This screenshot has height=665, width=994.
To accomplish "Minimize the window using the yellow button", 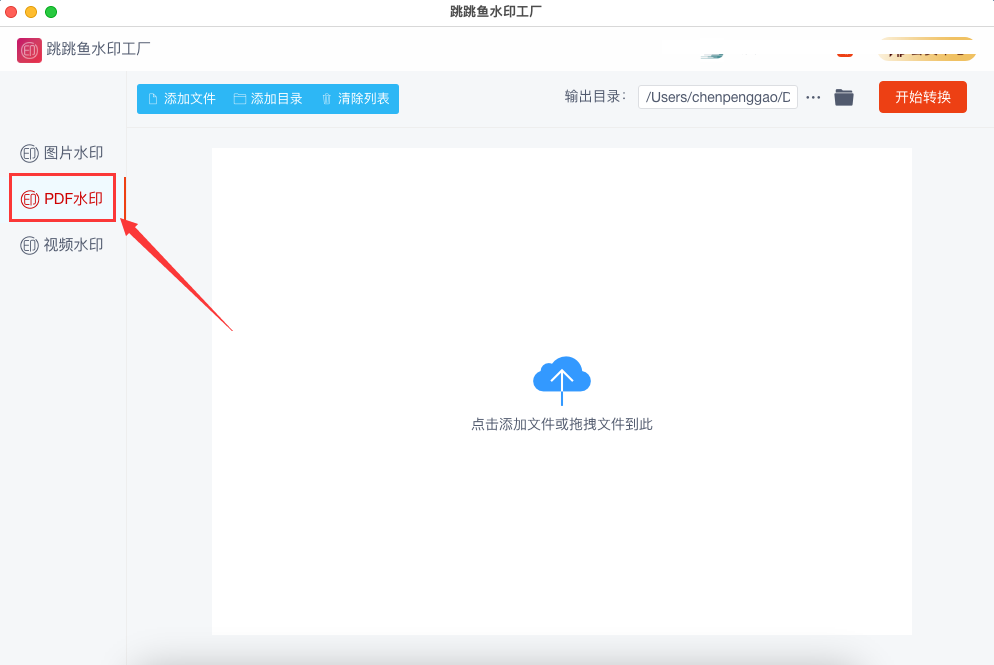I will (31, 12).
